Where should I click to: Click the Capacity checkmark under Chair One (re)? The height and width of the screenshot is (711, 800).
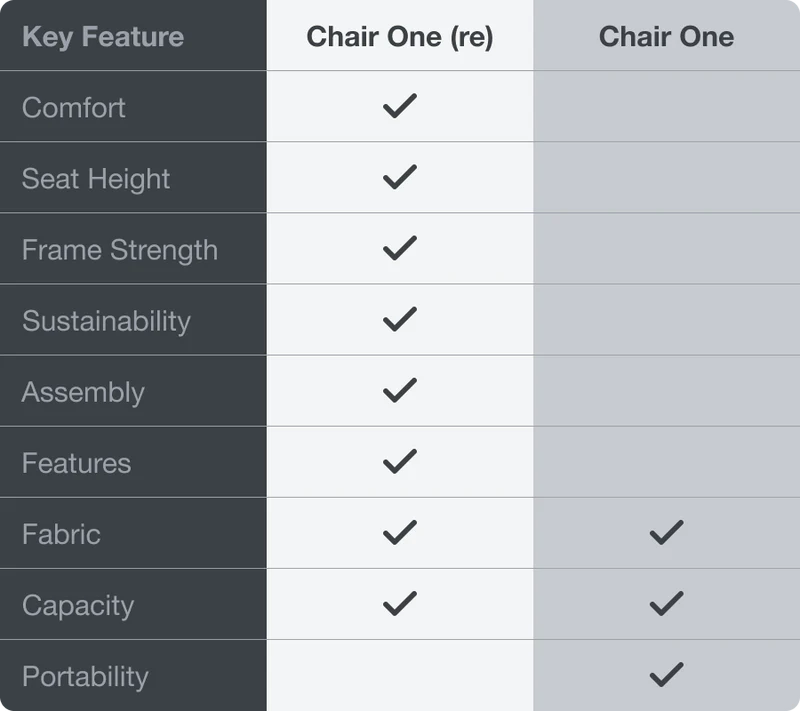pyautogui.click(x=399, y=604)
